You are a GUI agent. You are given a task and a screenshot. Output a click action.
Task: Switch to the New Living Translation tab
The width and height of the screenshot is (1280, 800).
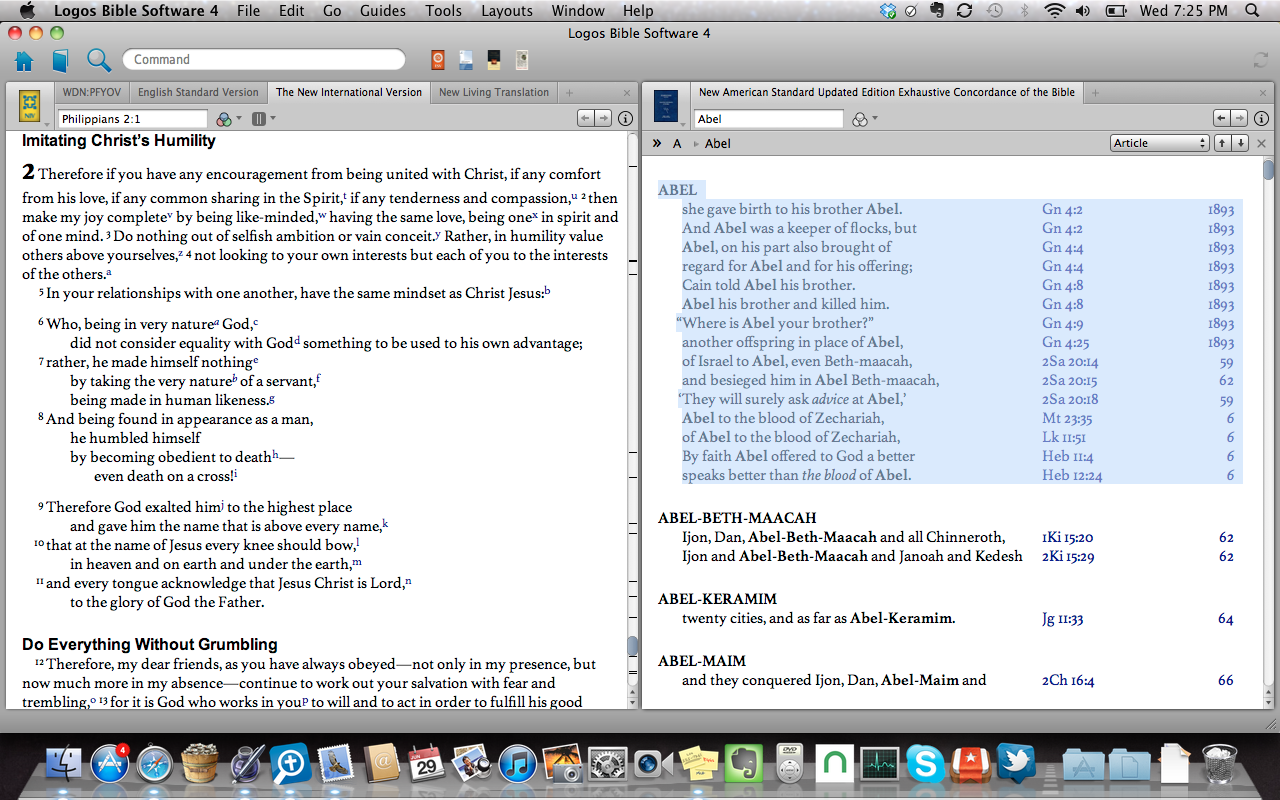pyautogui.click(x=494, y=92)
